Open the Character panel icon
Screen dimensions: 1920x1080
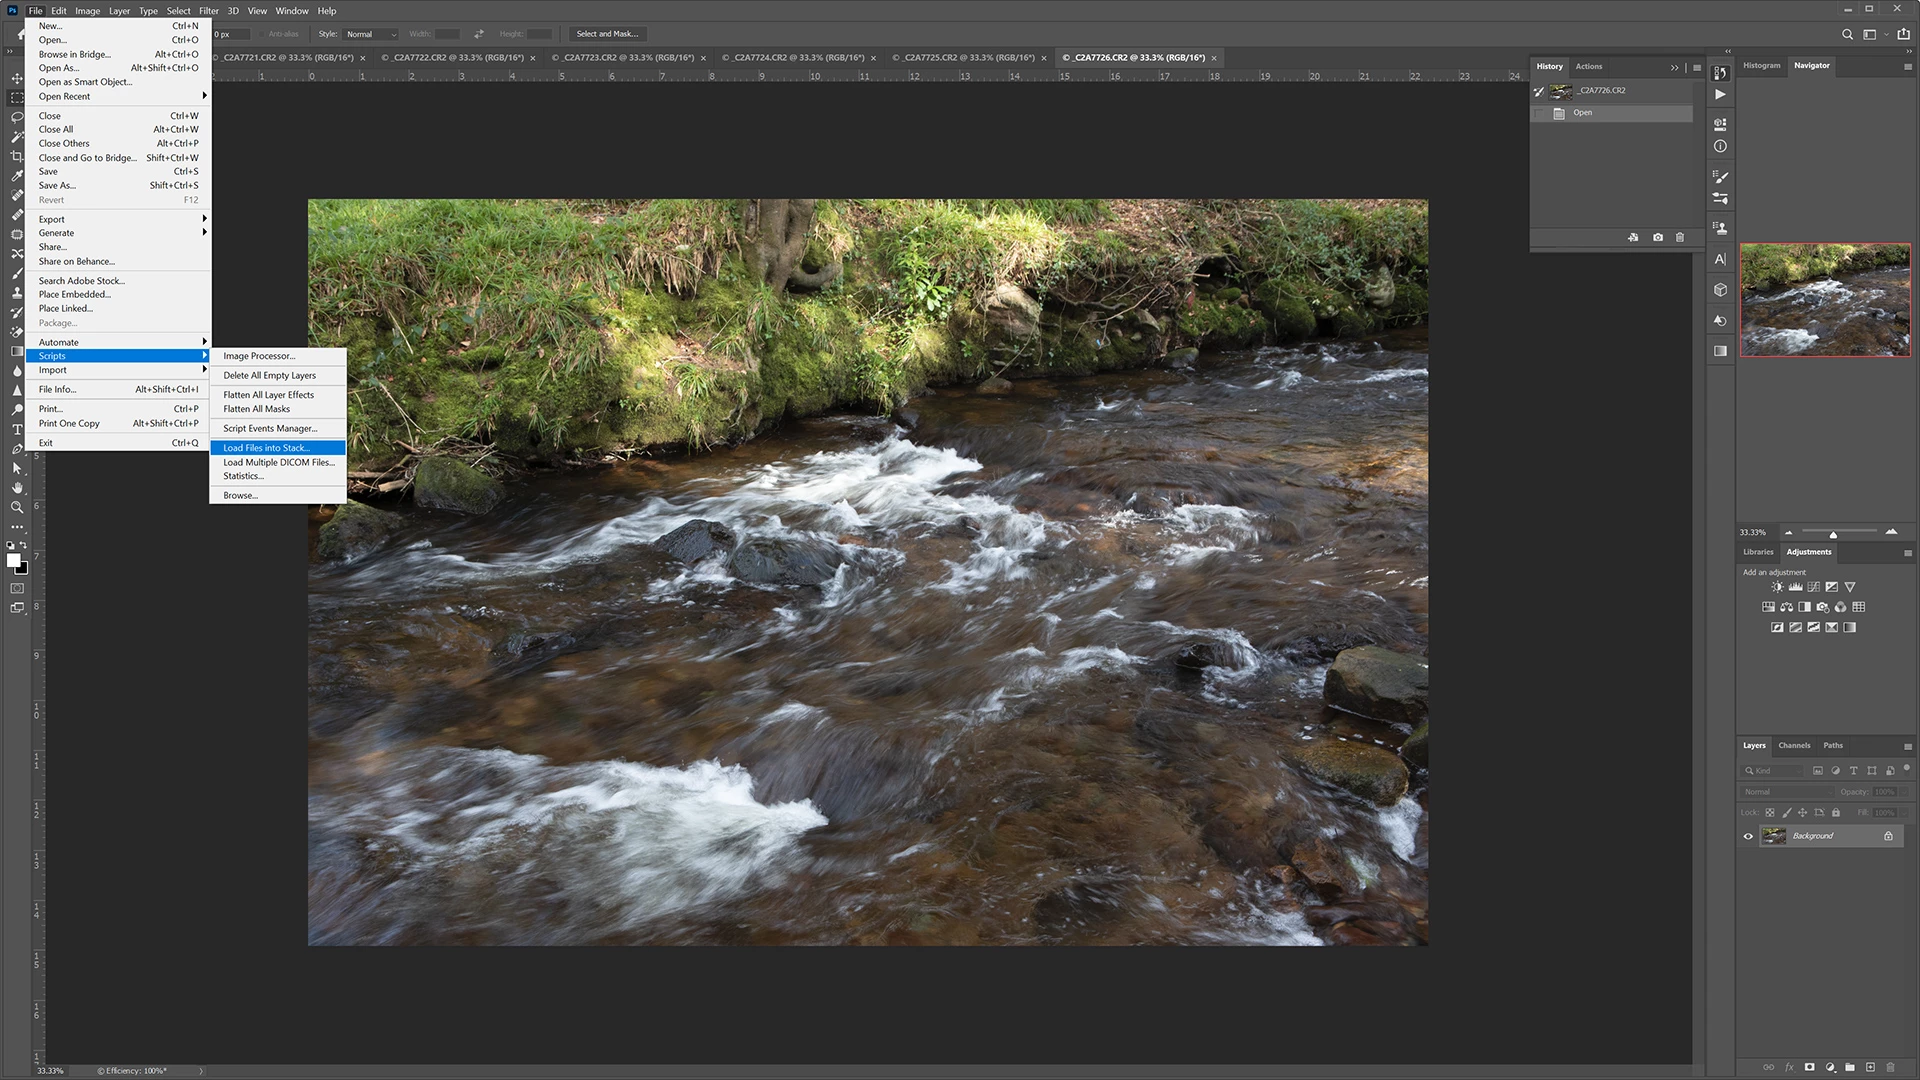click(x=1720, y=259)
